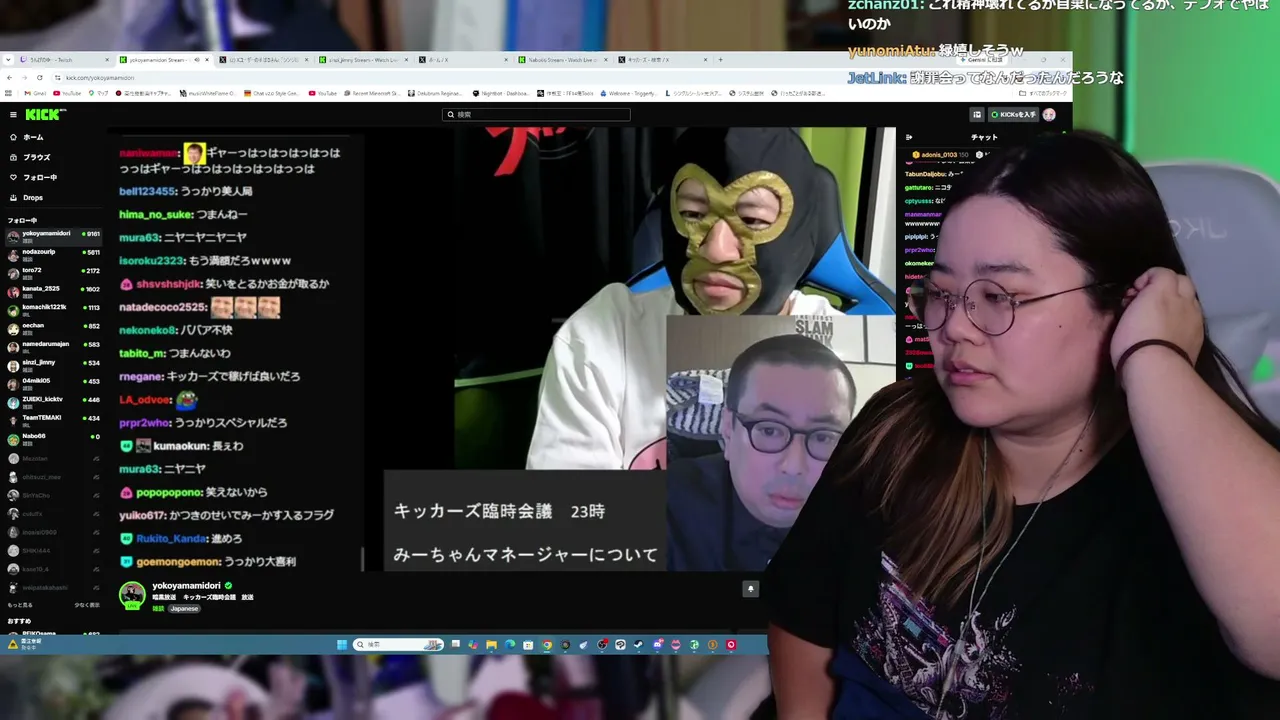1280x720 pixels.
Task: Open the first YouTube bookmark
Action: (x=68, y=93)
